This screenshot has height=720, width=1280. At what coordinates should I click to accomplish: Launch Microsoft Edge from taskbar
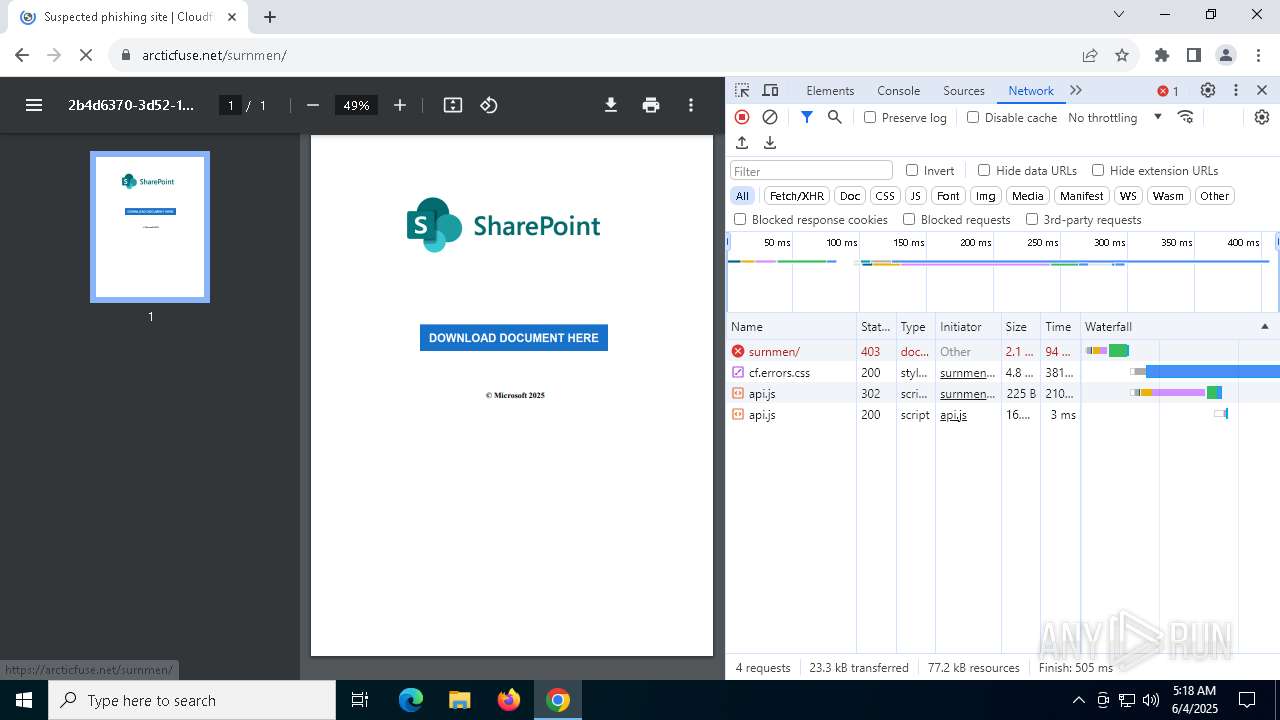tap(411, 700)
